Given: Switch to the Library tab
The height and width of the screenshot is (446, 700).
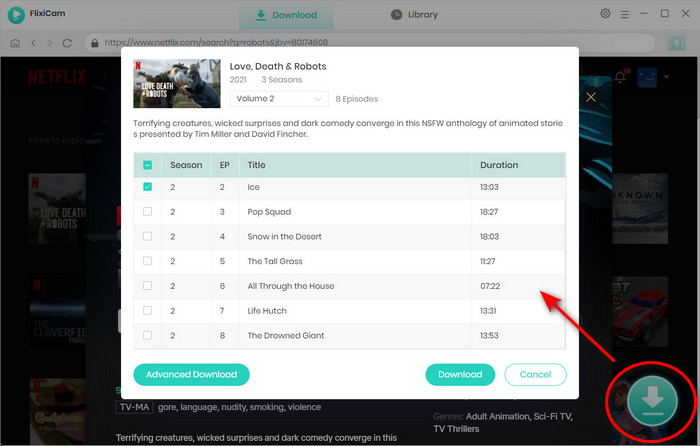Looking at the screenshot, I should (x=414, y=15).
